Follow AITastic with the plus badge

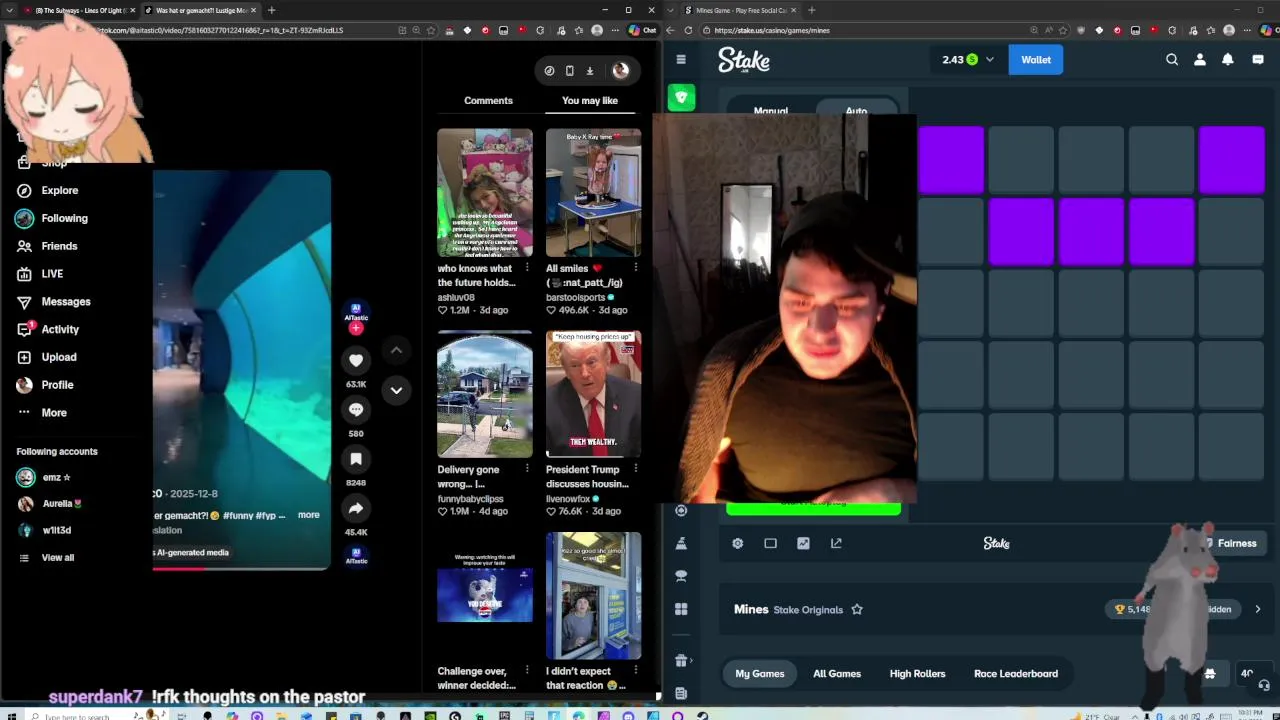tap(356, 328)
